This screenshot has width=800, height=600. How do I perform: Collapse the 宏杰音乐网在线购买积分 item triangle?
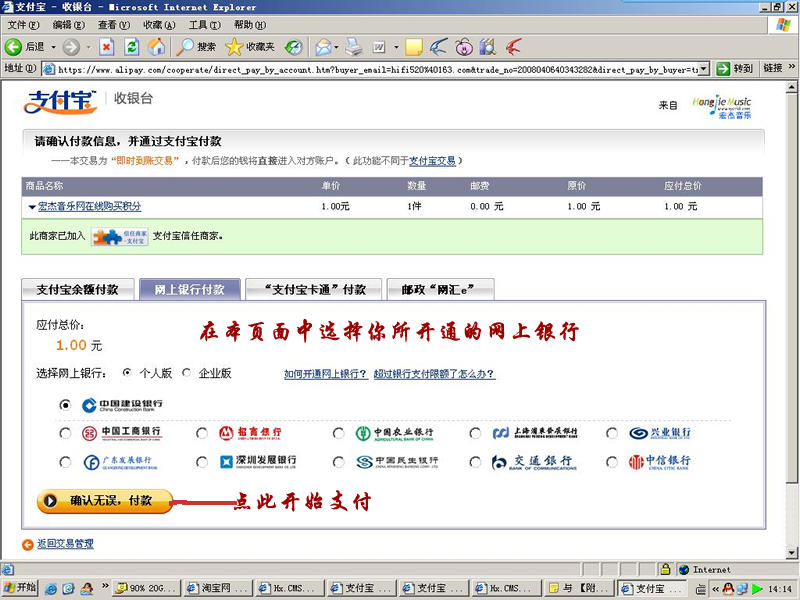click(32, 207)
